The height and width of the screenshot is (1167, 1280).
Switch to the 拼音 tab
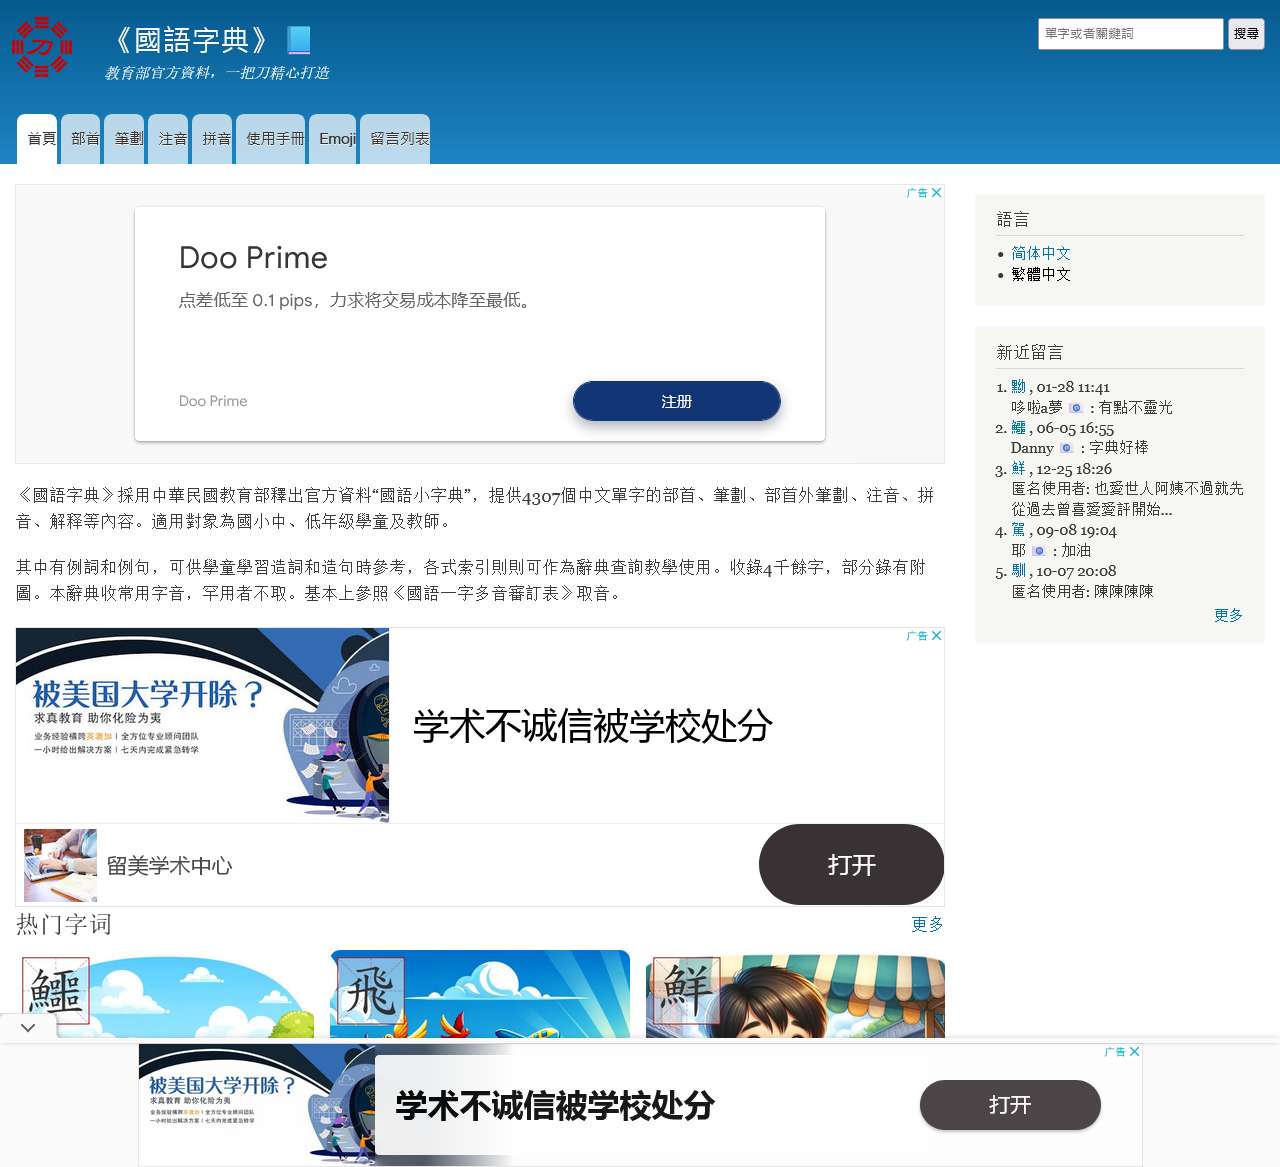tap(213, 138)
